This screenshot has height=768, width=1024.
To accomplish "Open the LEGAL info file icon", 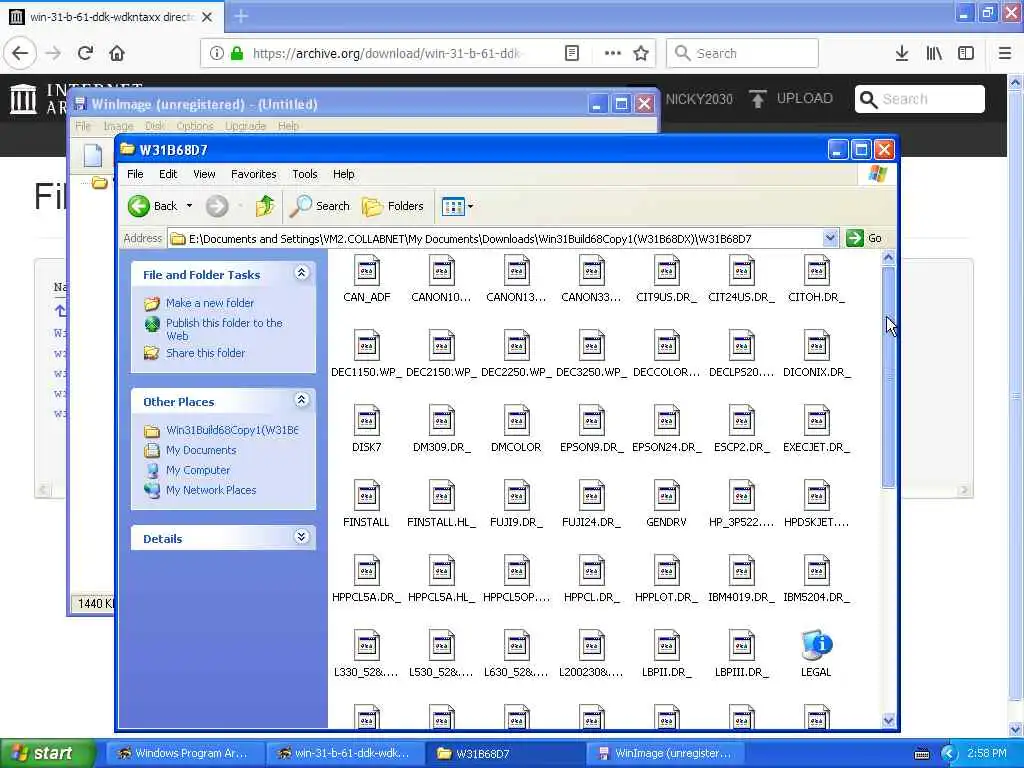I will [816, 647].
